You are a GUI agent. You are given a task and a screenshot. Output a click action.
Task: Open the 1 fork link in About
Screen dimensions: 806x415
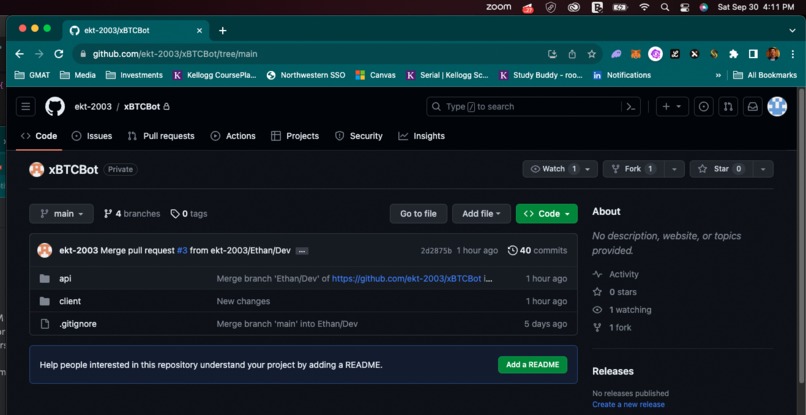613,328
